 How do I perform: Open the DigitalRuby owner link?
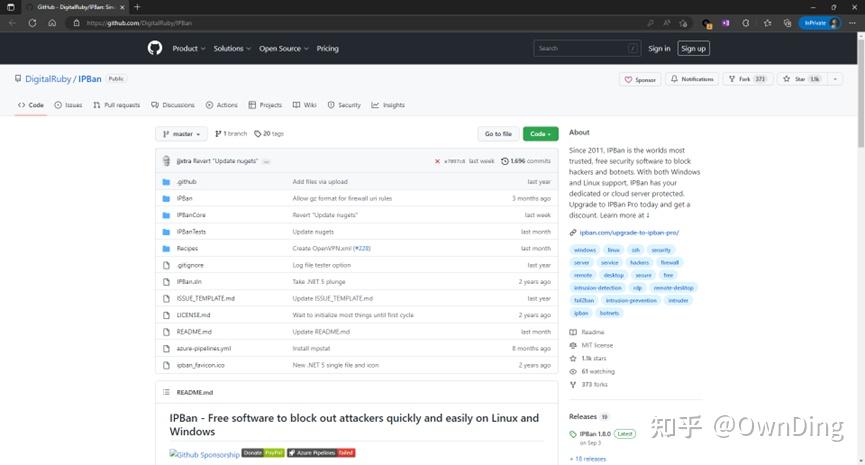coord(48,79)
